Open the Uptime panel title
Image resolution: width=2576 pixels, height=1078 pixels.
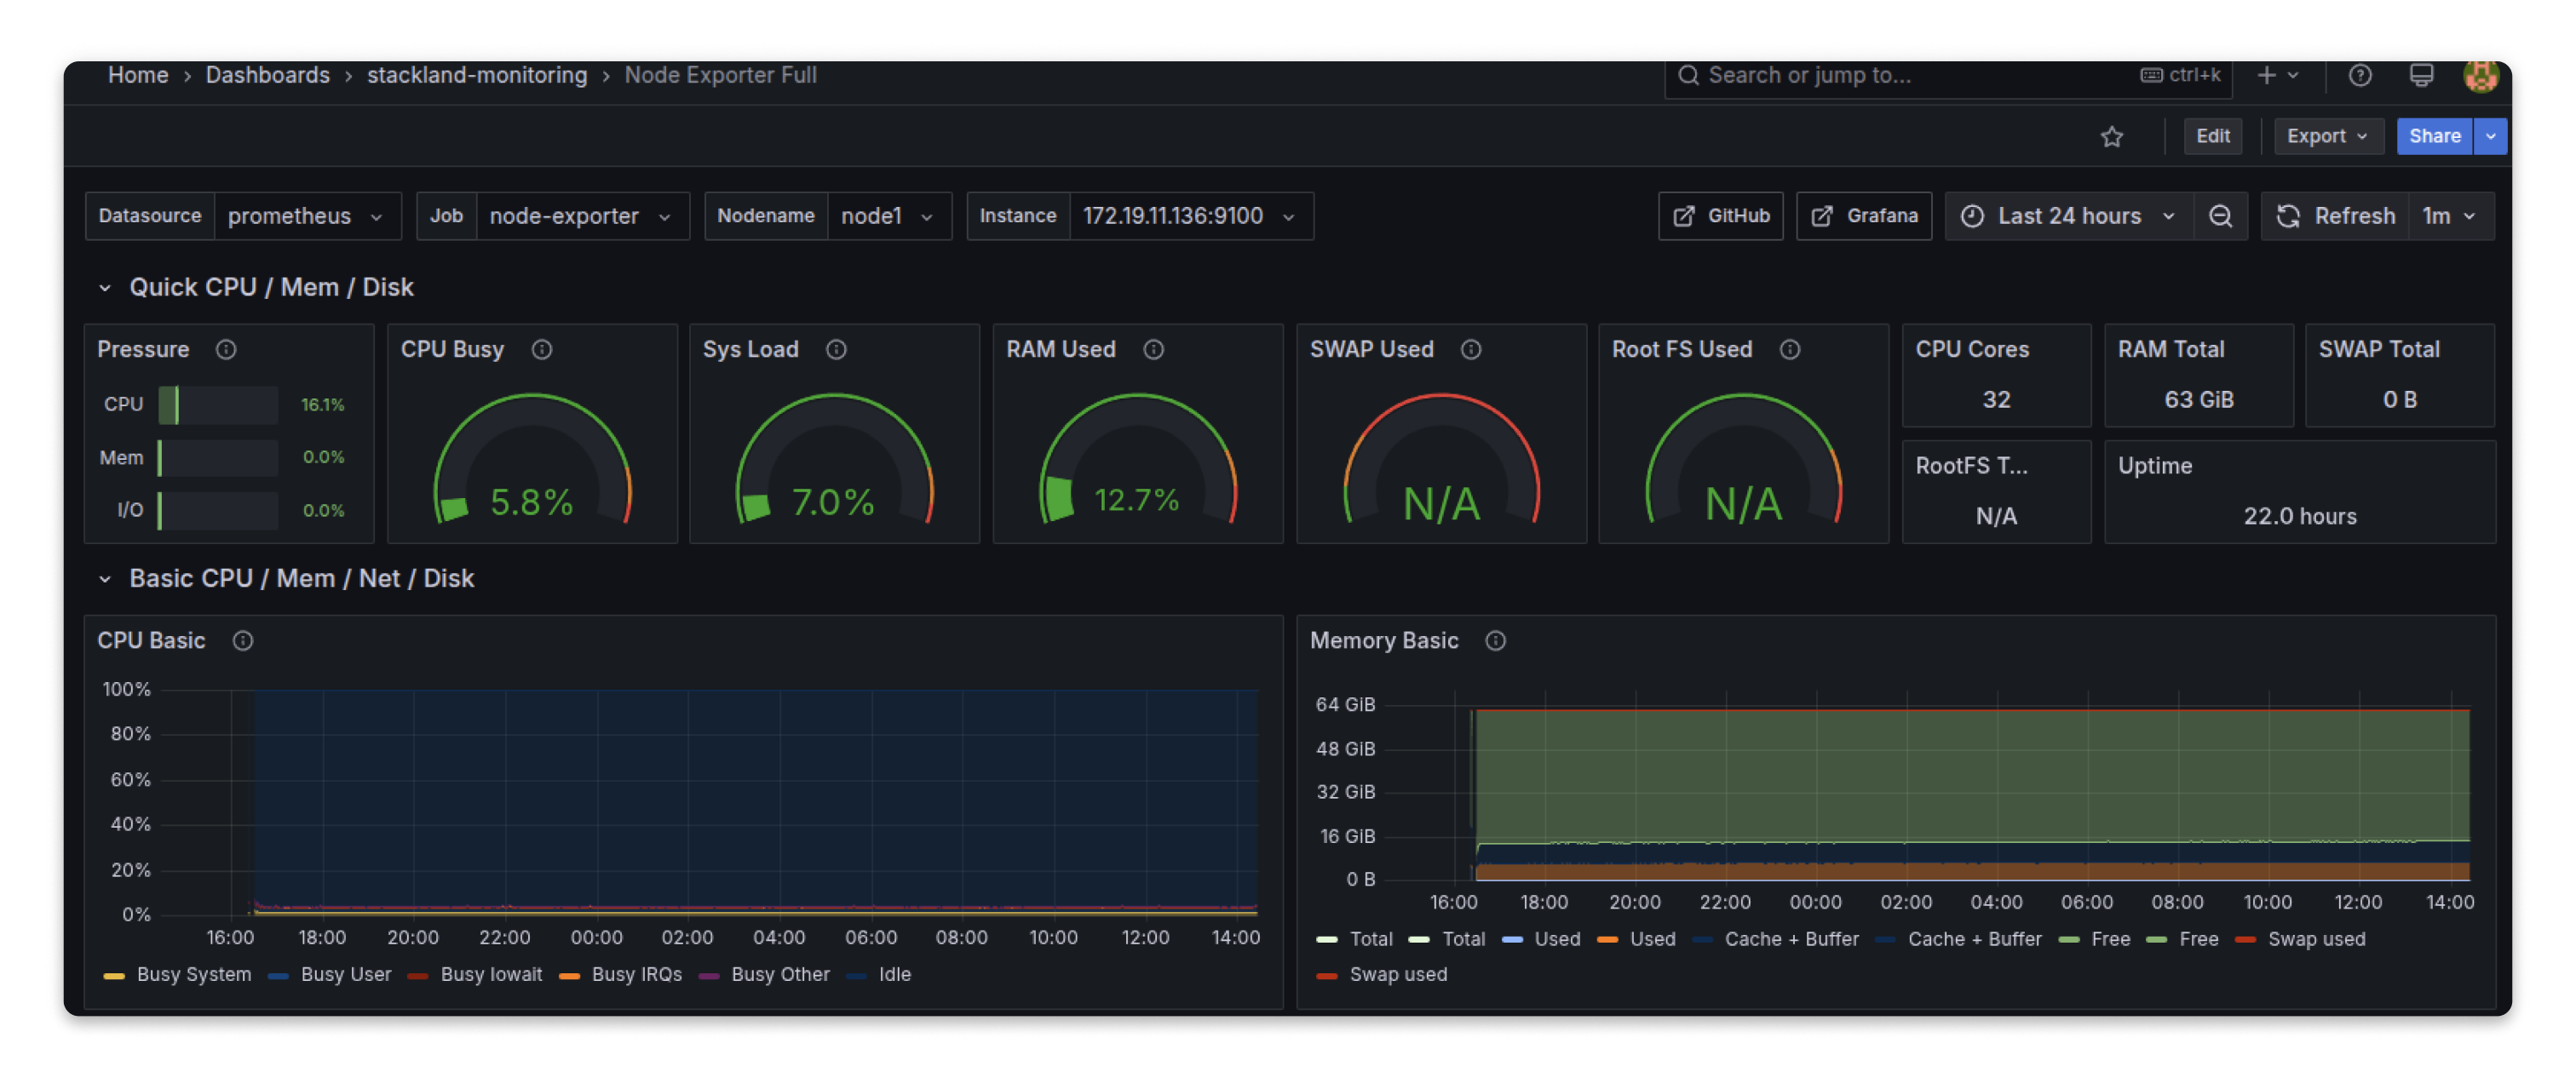[2154, 466]
